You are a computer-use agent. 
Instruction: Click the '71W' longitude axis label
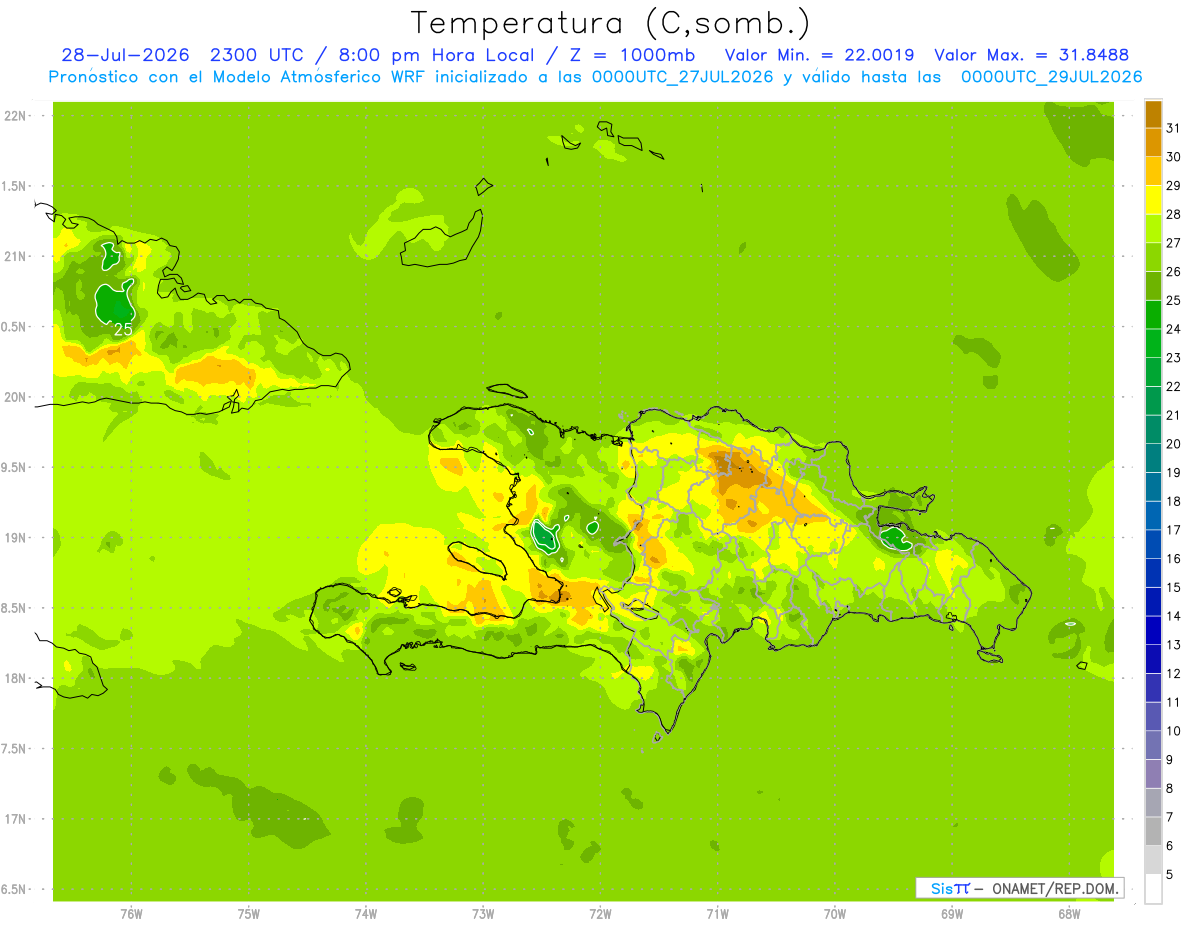(717, 913)
